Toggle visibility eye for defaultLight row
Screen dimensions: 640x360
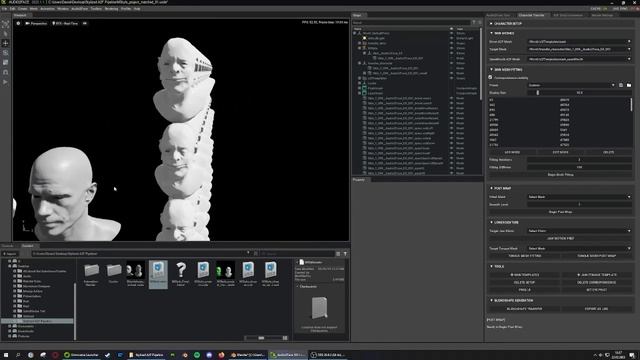point(451,38)
